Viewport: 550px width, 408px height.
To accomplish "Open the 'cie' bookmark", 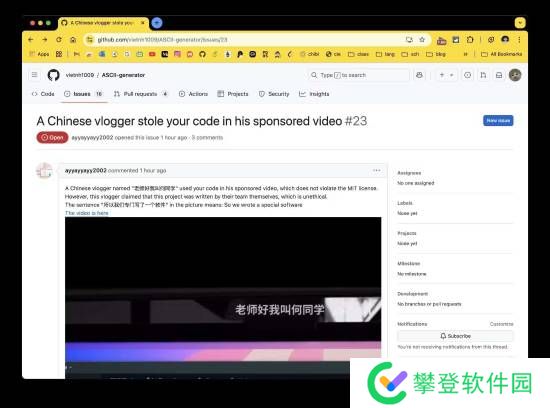I will coord(333,54).
